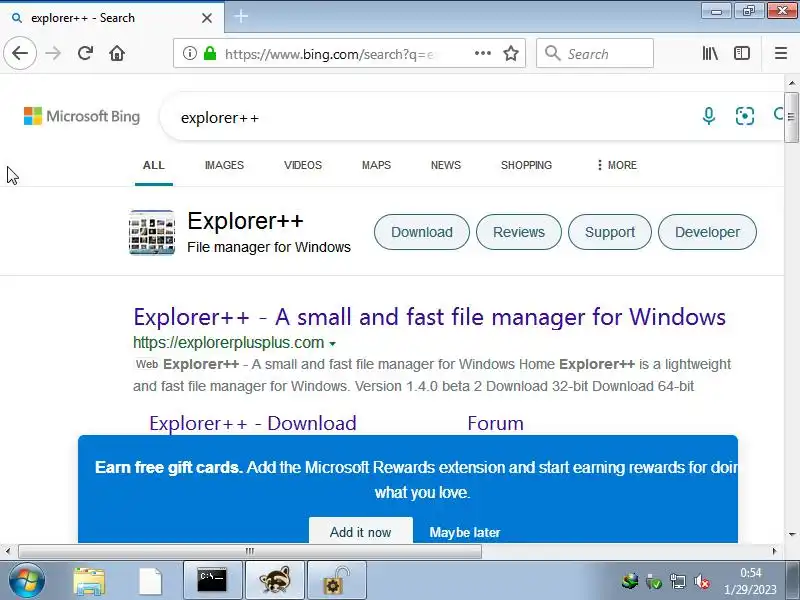
Task: Dismiss the banner with Maybe later
Action: coord(465,532)
